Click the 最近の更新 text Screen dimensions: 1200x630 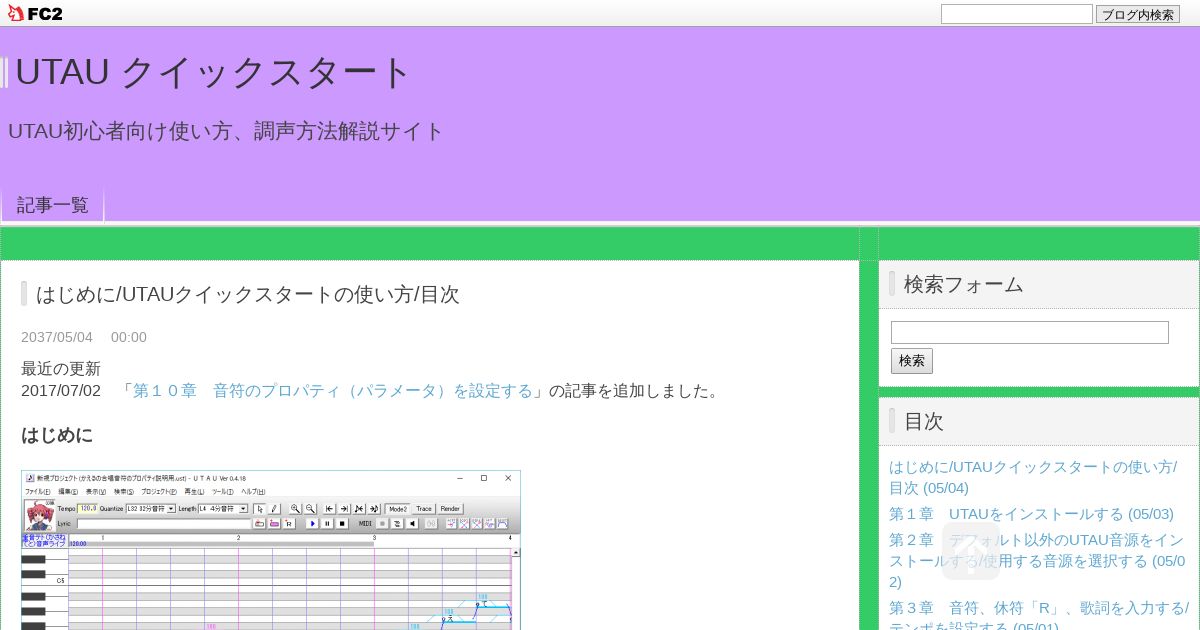[61, 369]
